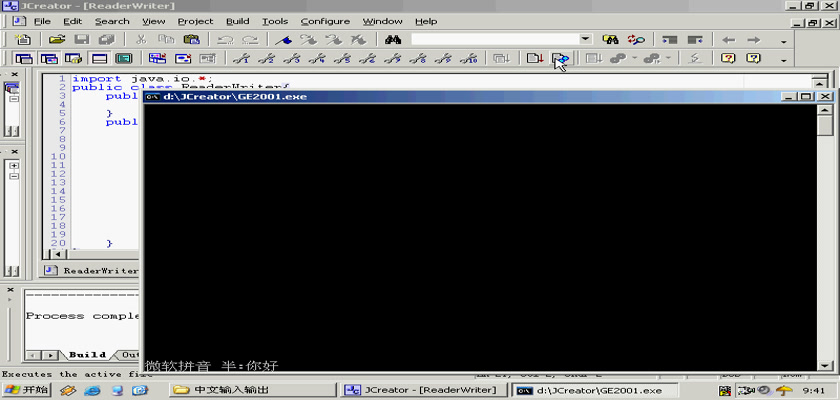
Task: Toggle the output window panel button
Action: (99, 58)
